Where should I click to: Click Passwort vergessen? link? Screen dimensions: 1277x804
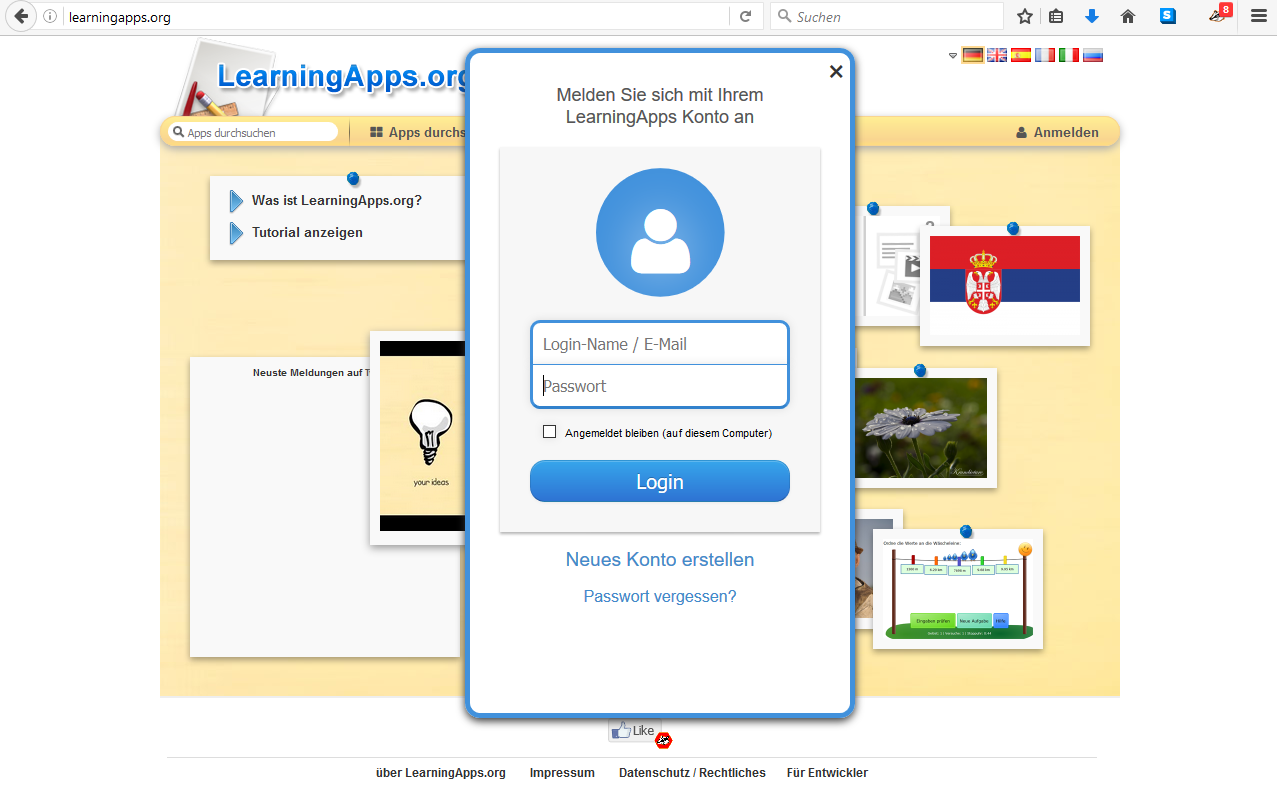[x=660, y=597]
